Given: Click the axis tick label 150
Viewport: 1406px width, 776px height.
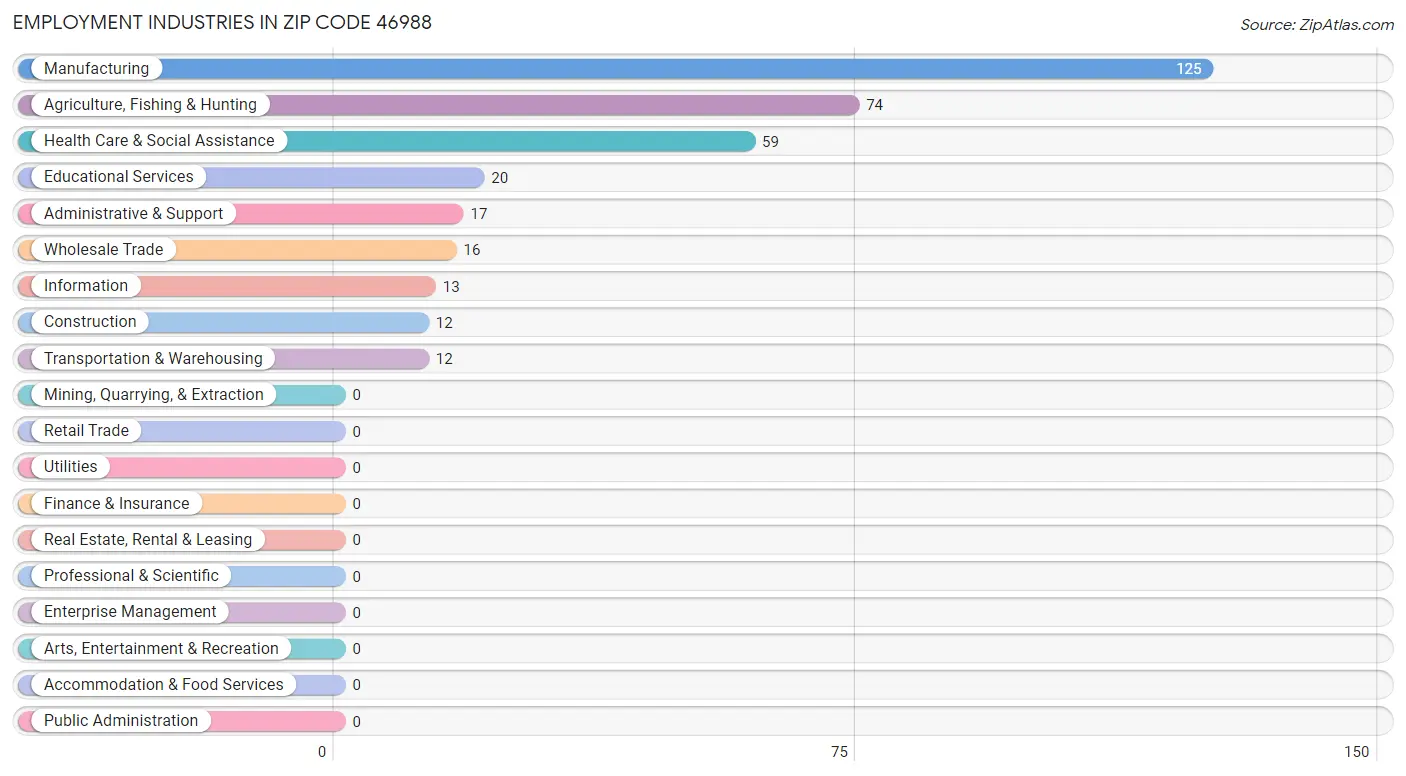Looking at the screenshot, I should pos(1357,752).
